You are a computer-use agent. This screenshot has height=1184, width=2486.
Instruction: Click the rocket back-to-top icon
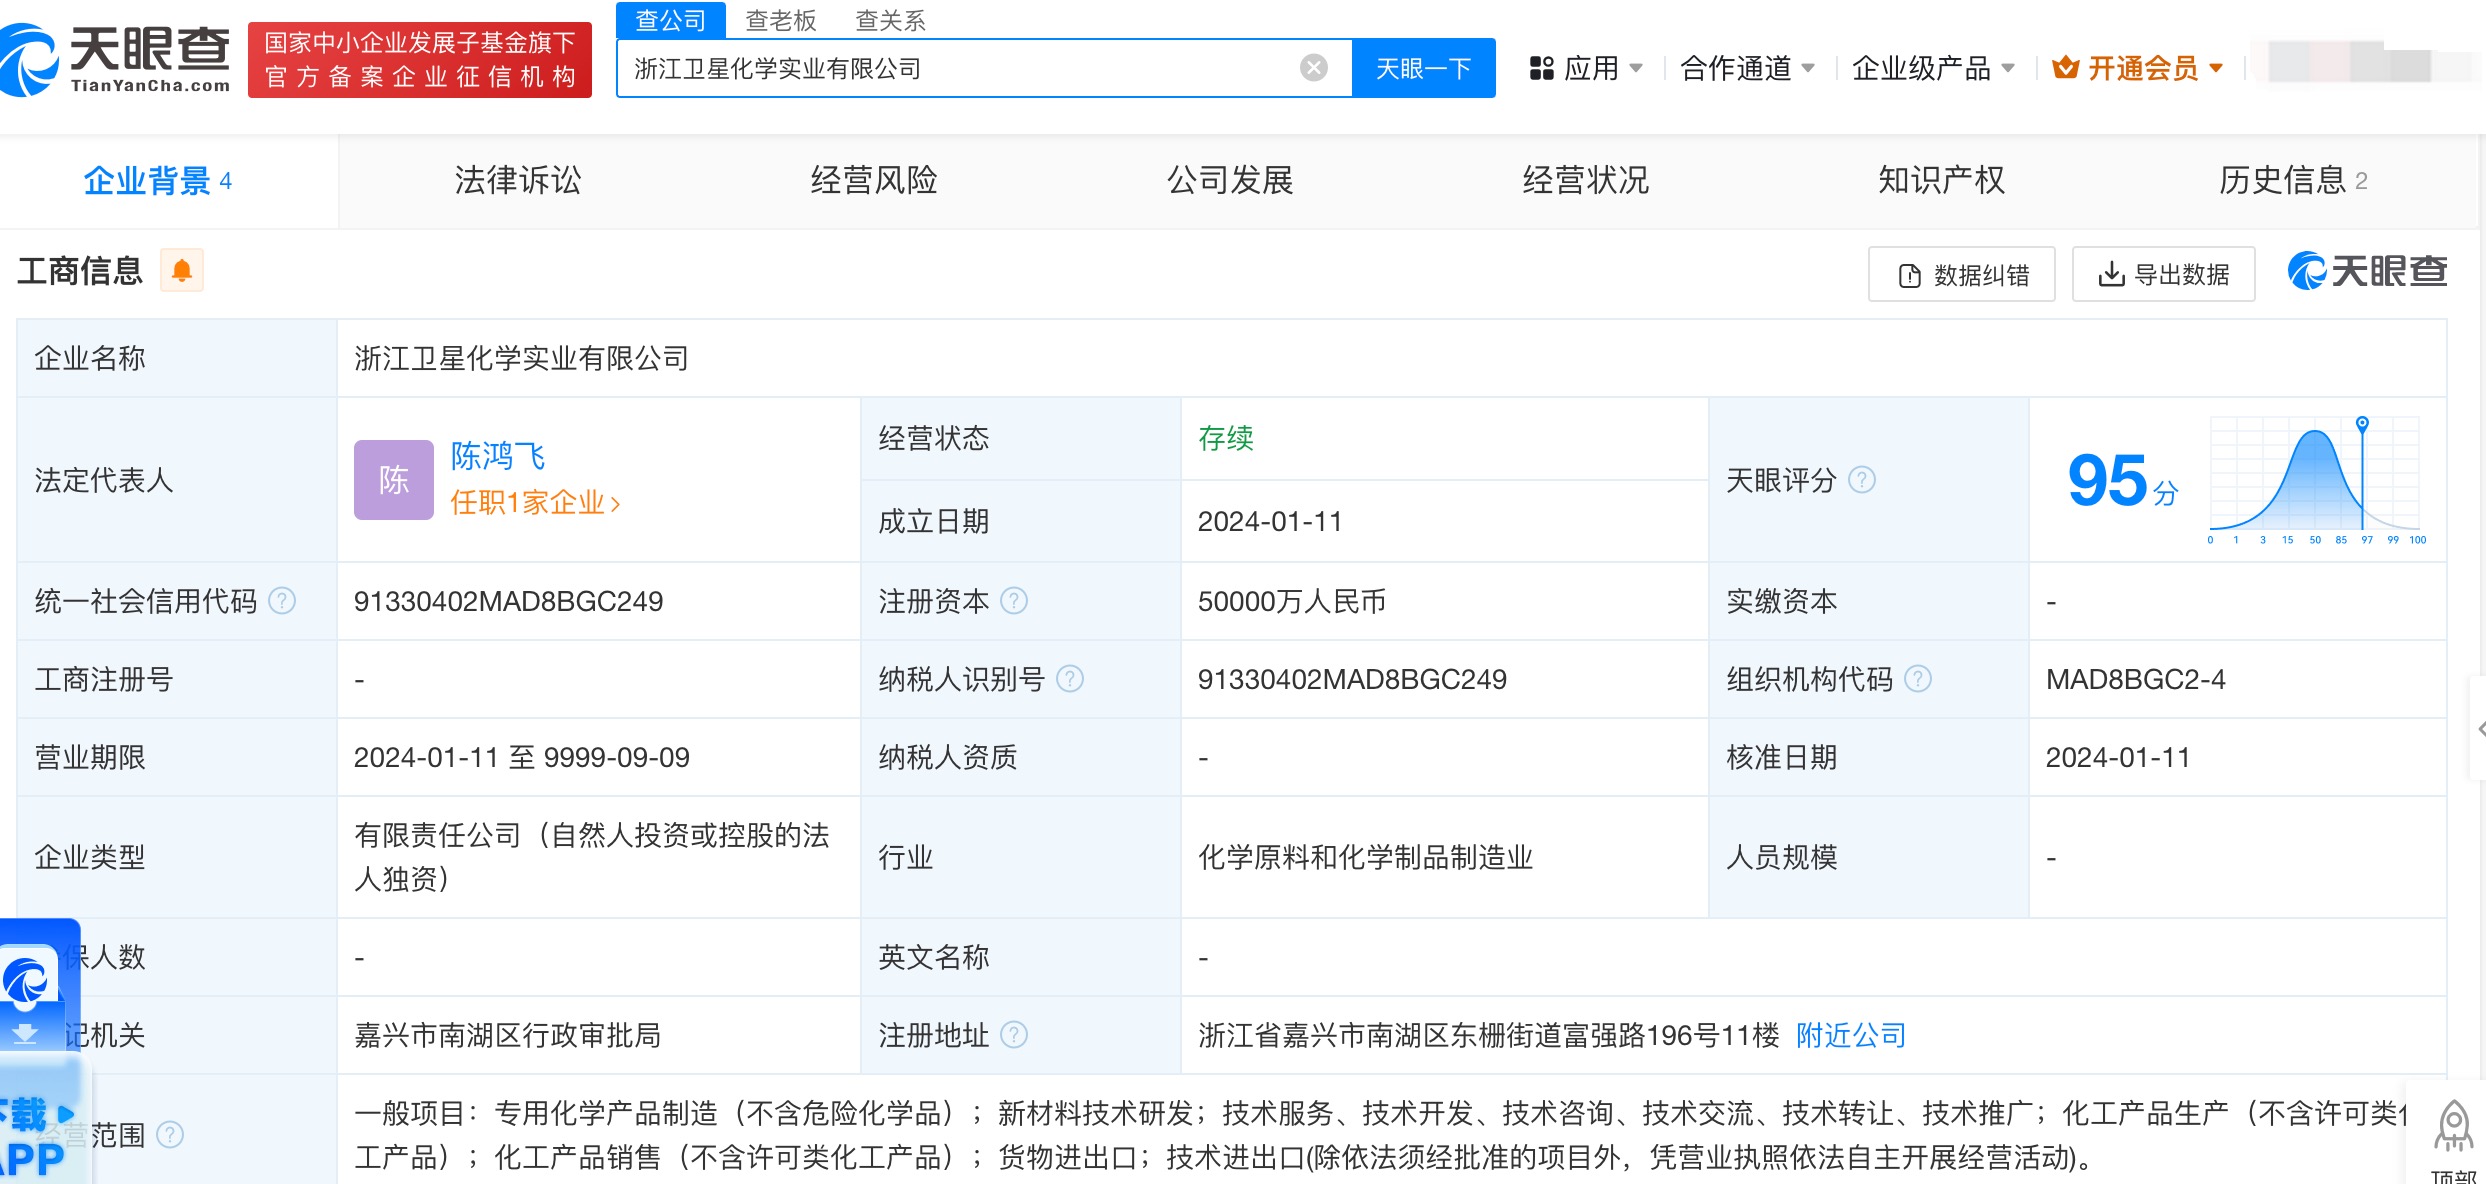point(2452,1126)
